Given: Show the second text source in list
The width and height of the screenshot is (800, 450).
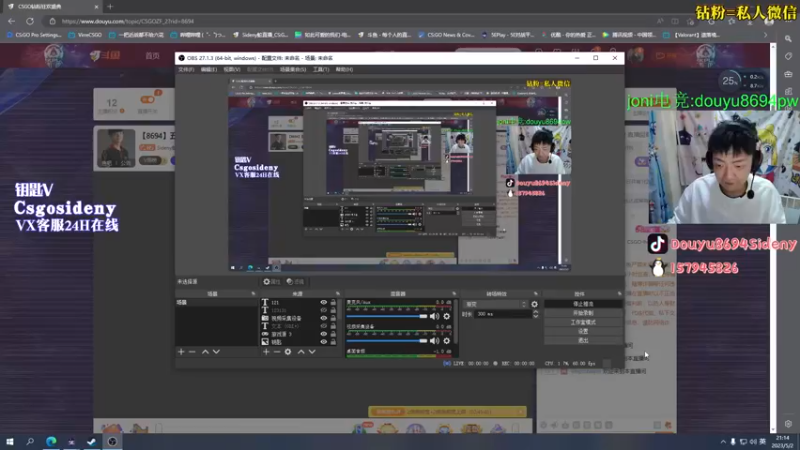Looking at the screenshot, I should (x=323, y=310).
